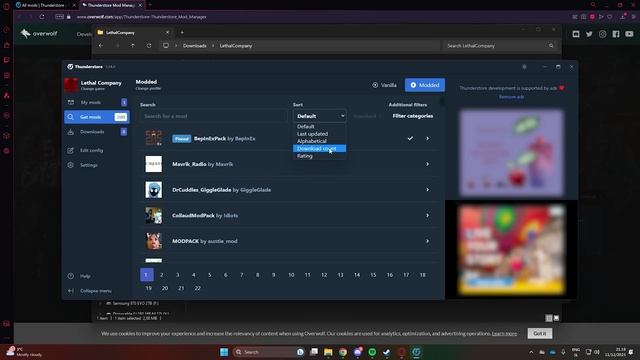Open the Learn more cookie link
This screenshot has height=360, width=640.
click(x=504, y=333)
